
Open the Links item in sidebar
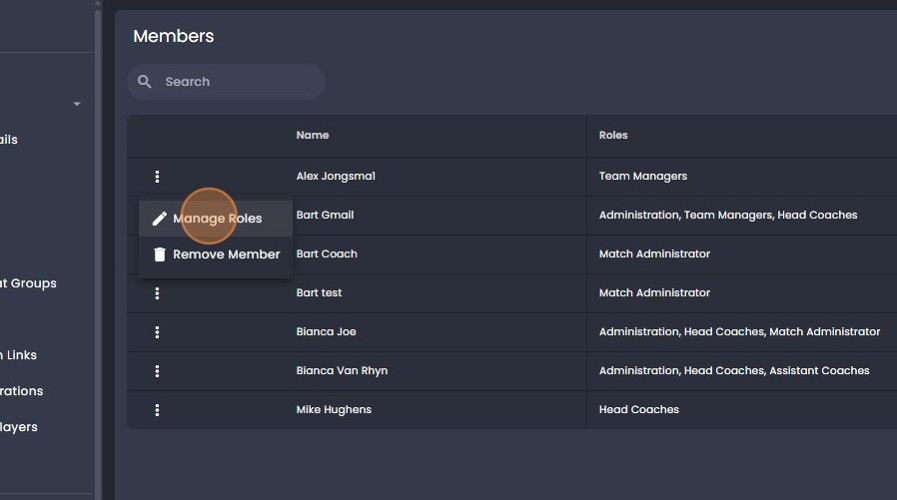tap(20, 355)
